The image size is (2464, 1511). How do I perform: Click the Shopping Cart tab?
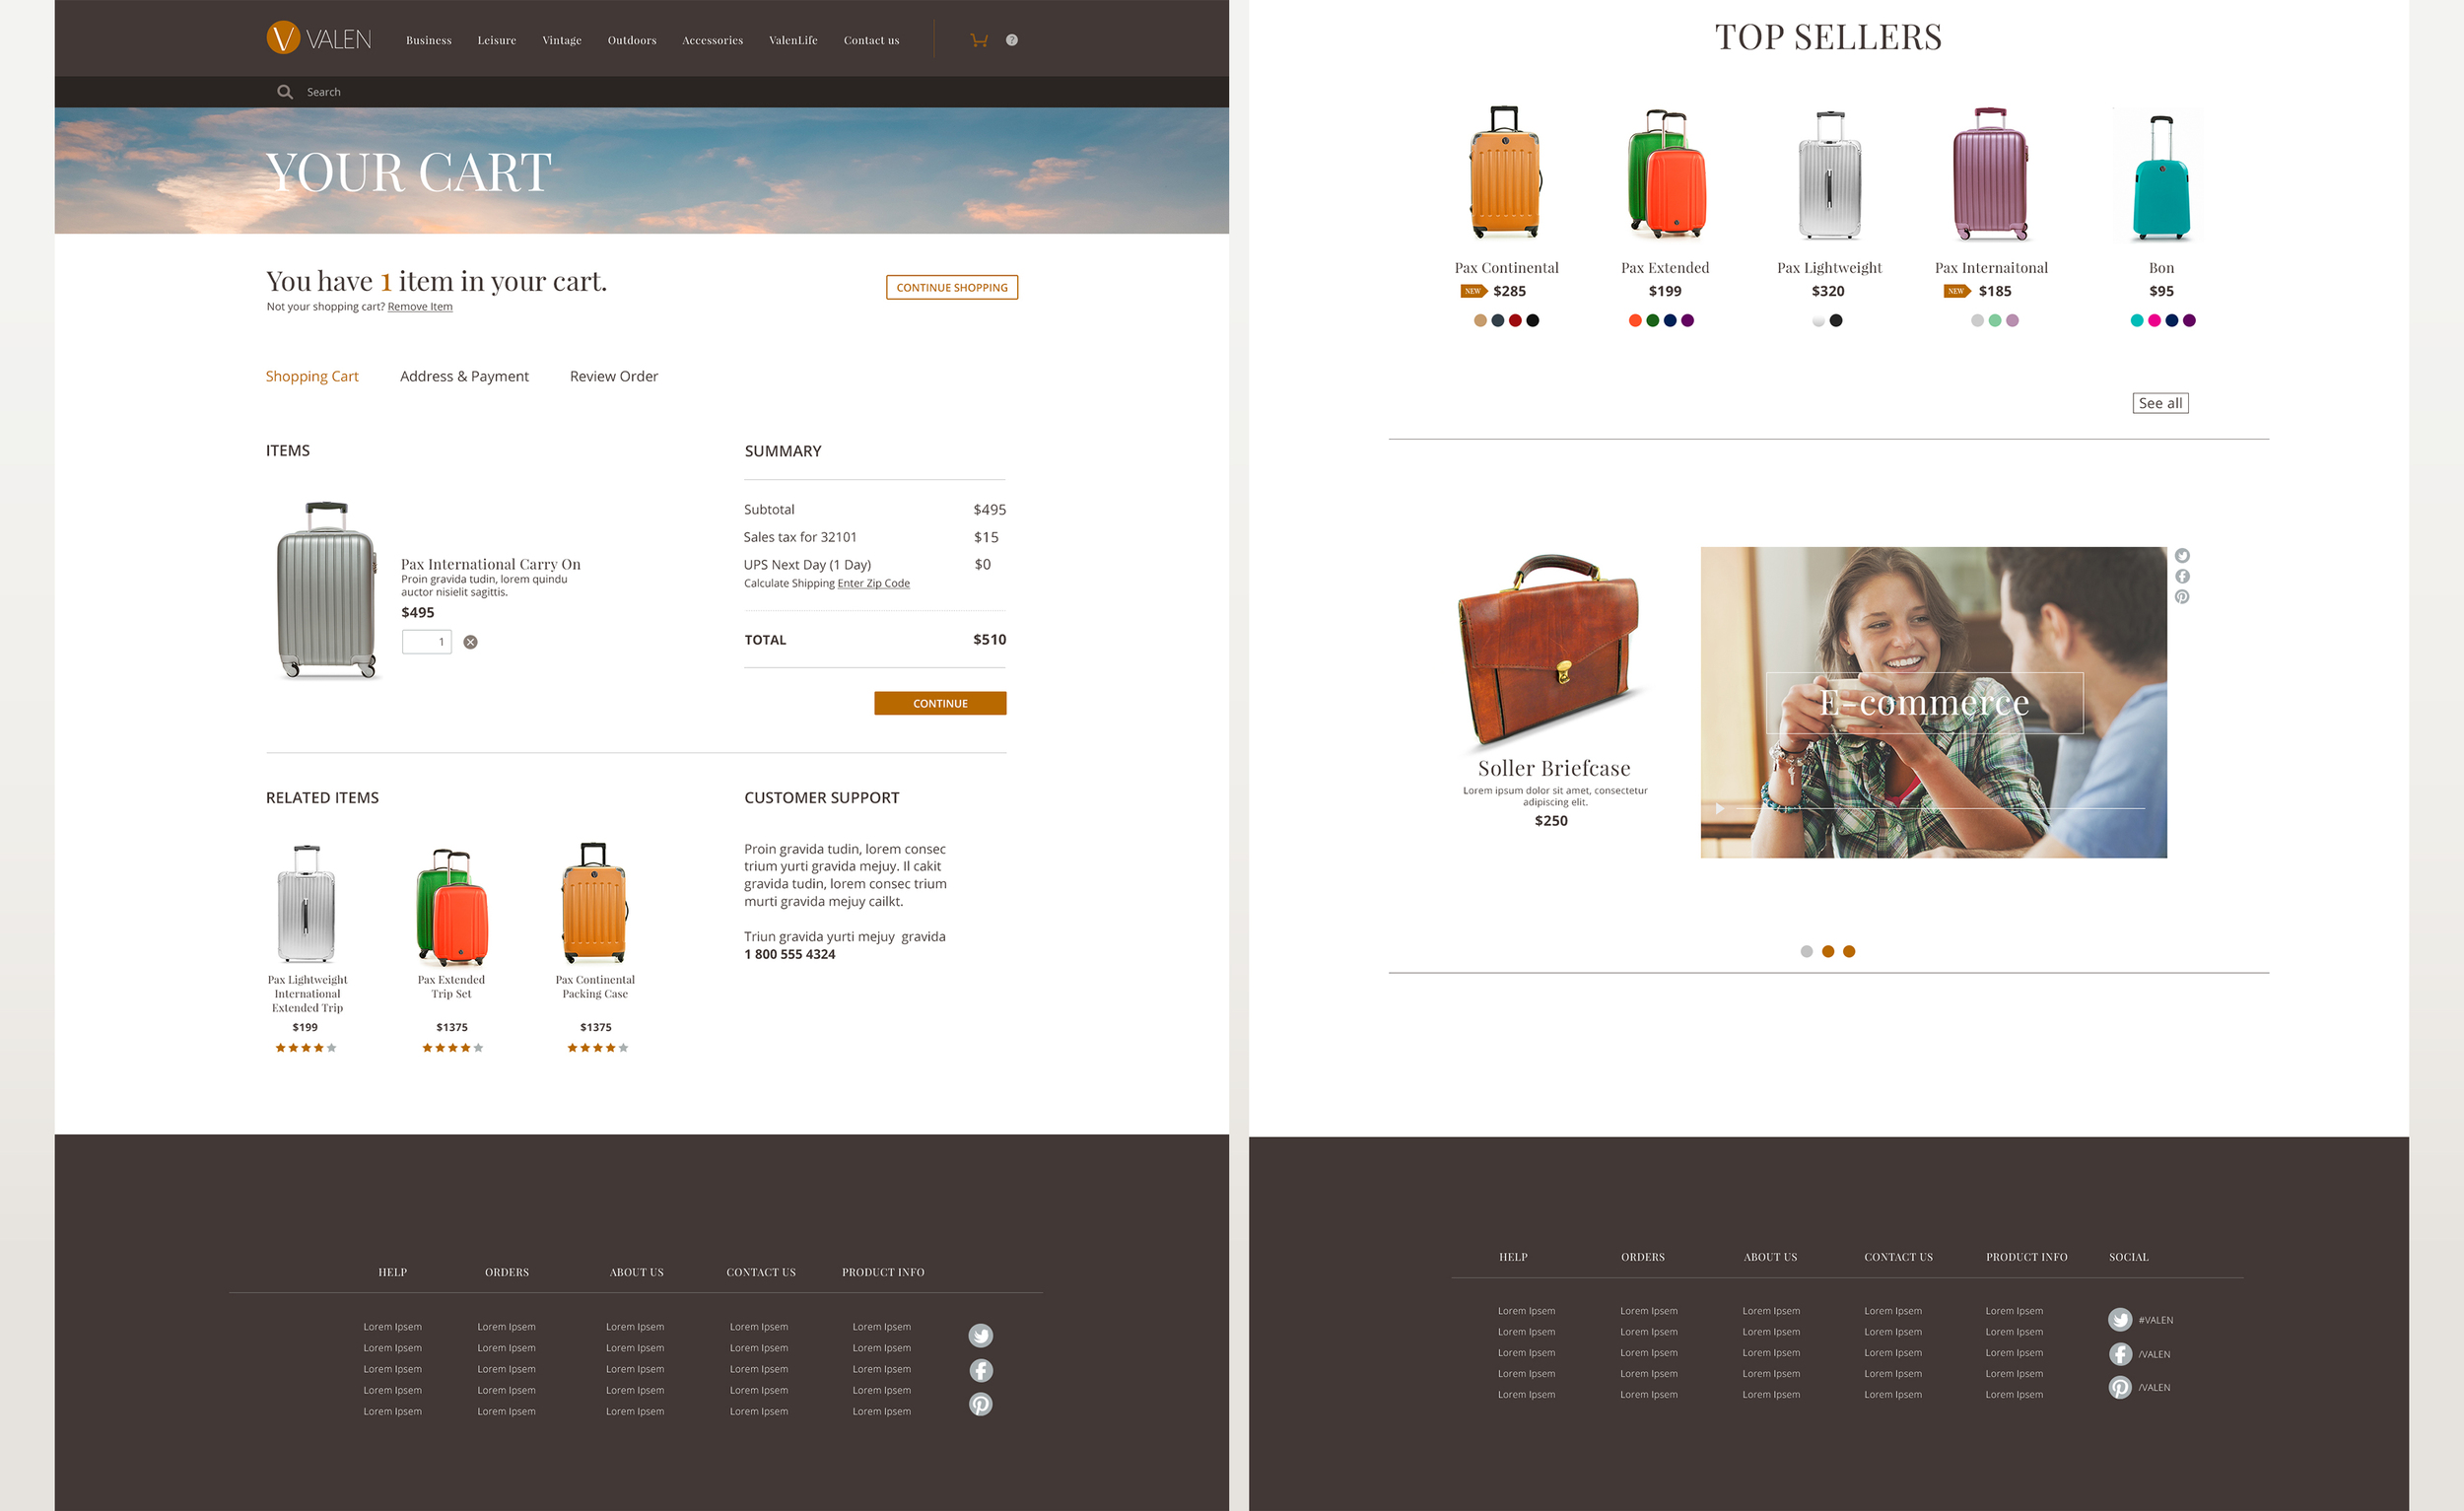click(x=311, y=376)
